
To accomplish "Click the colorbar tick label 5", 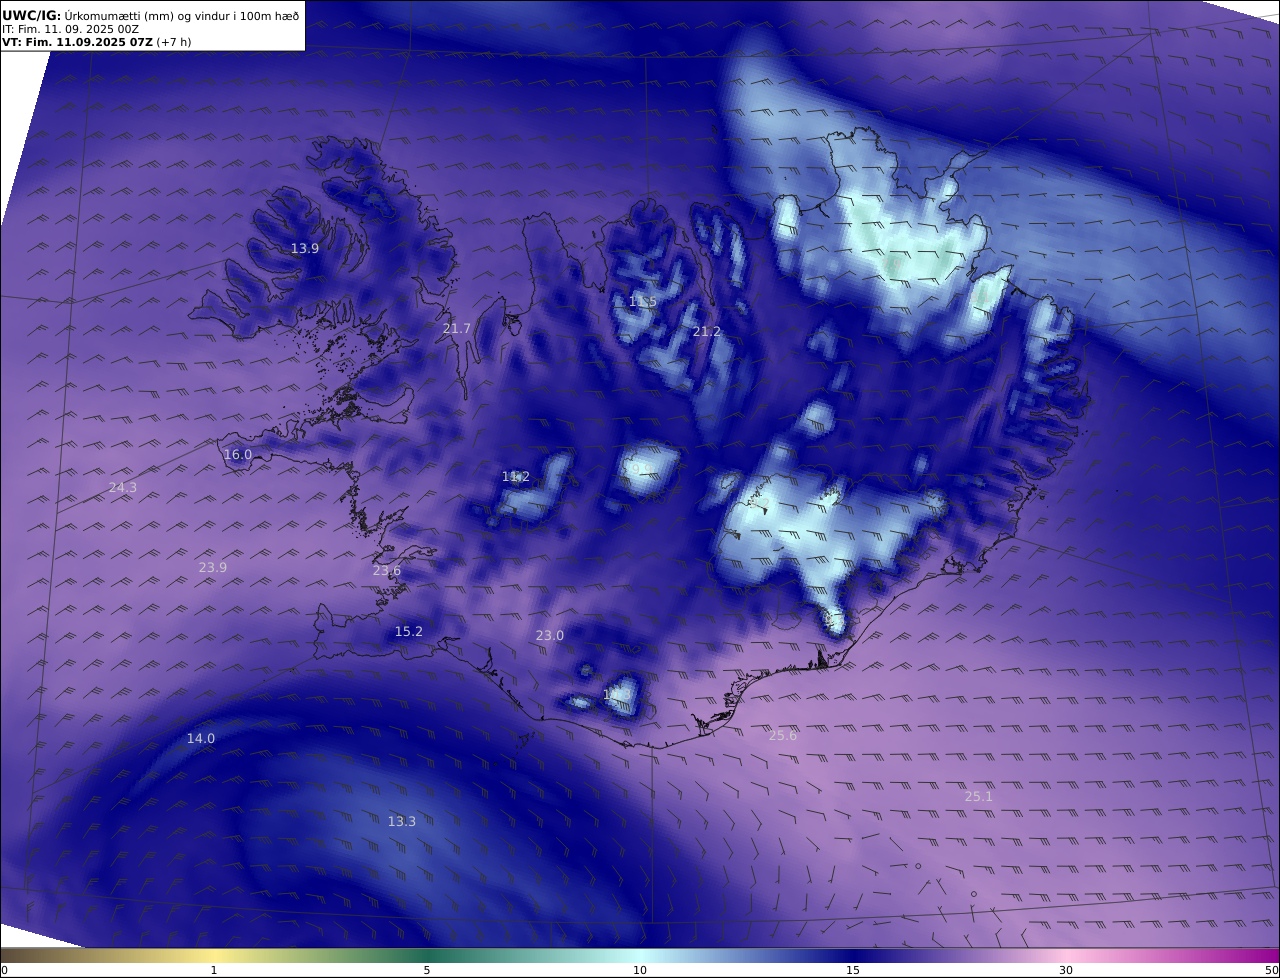I will pos(426,970).
